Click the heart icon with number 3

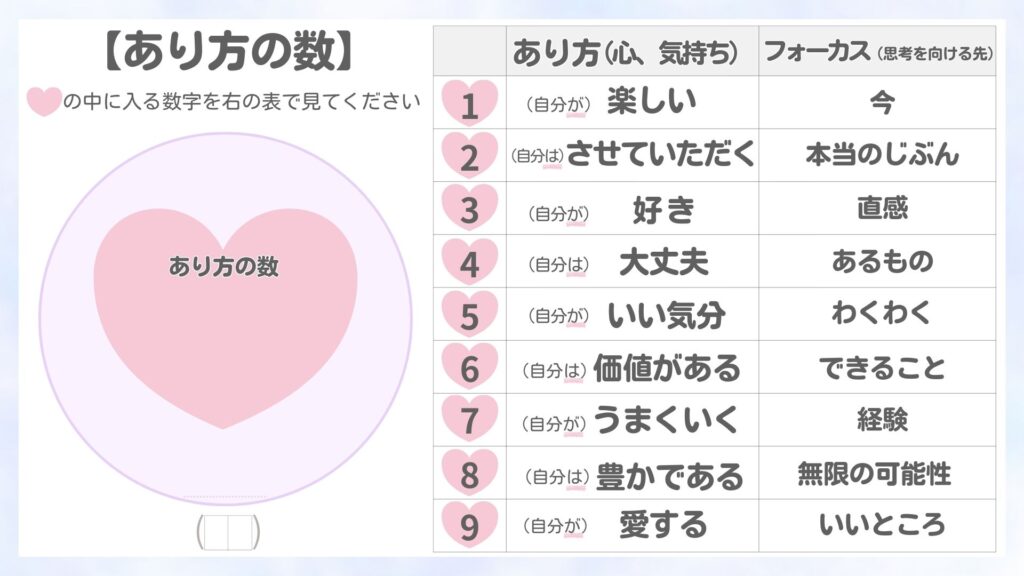pos(469,208)
